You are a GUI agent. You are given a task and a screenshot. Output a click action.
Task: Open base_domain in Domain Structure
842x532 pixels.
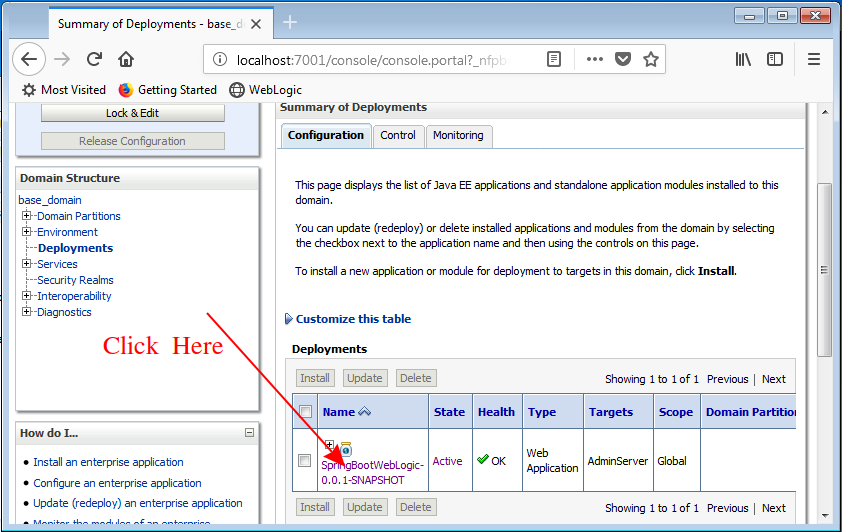[x=50, y=200]
